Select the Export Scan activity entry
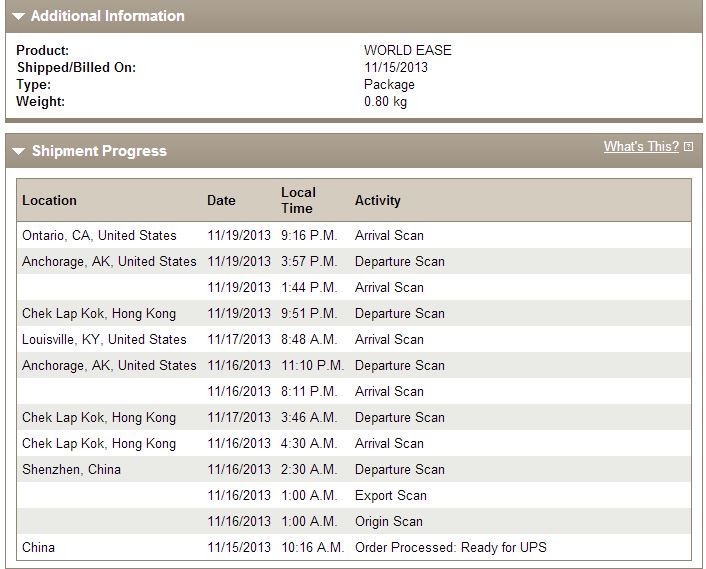 click(390, 496)
